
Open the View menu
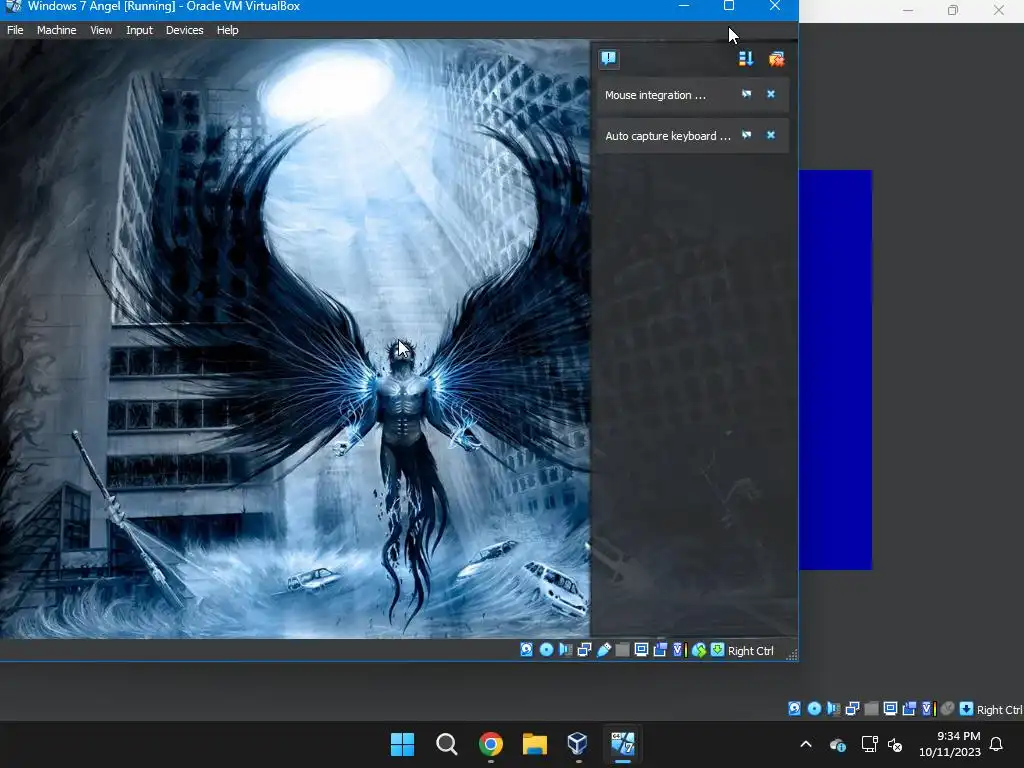click(x=101, y=30)
